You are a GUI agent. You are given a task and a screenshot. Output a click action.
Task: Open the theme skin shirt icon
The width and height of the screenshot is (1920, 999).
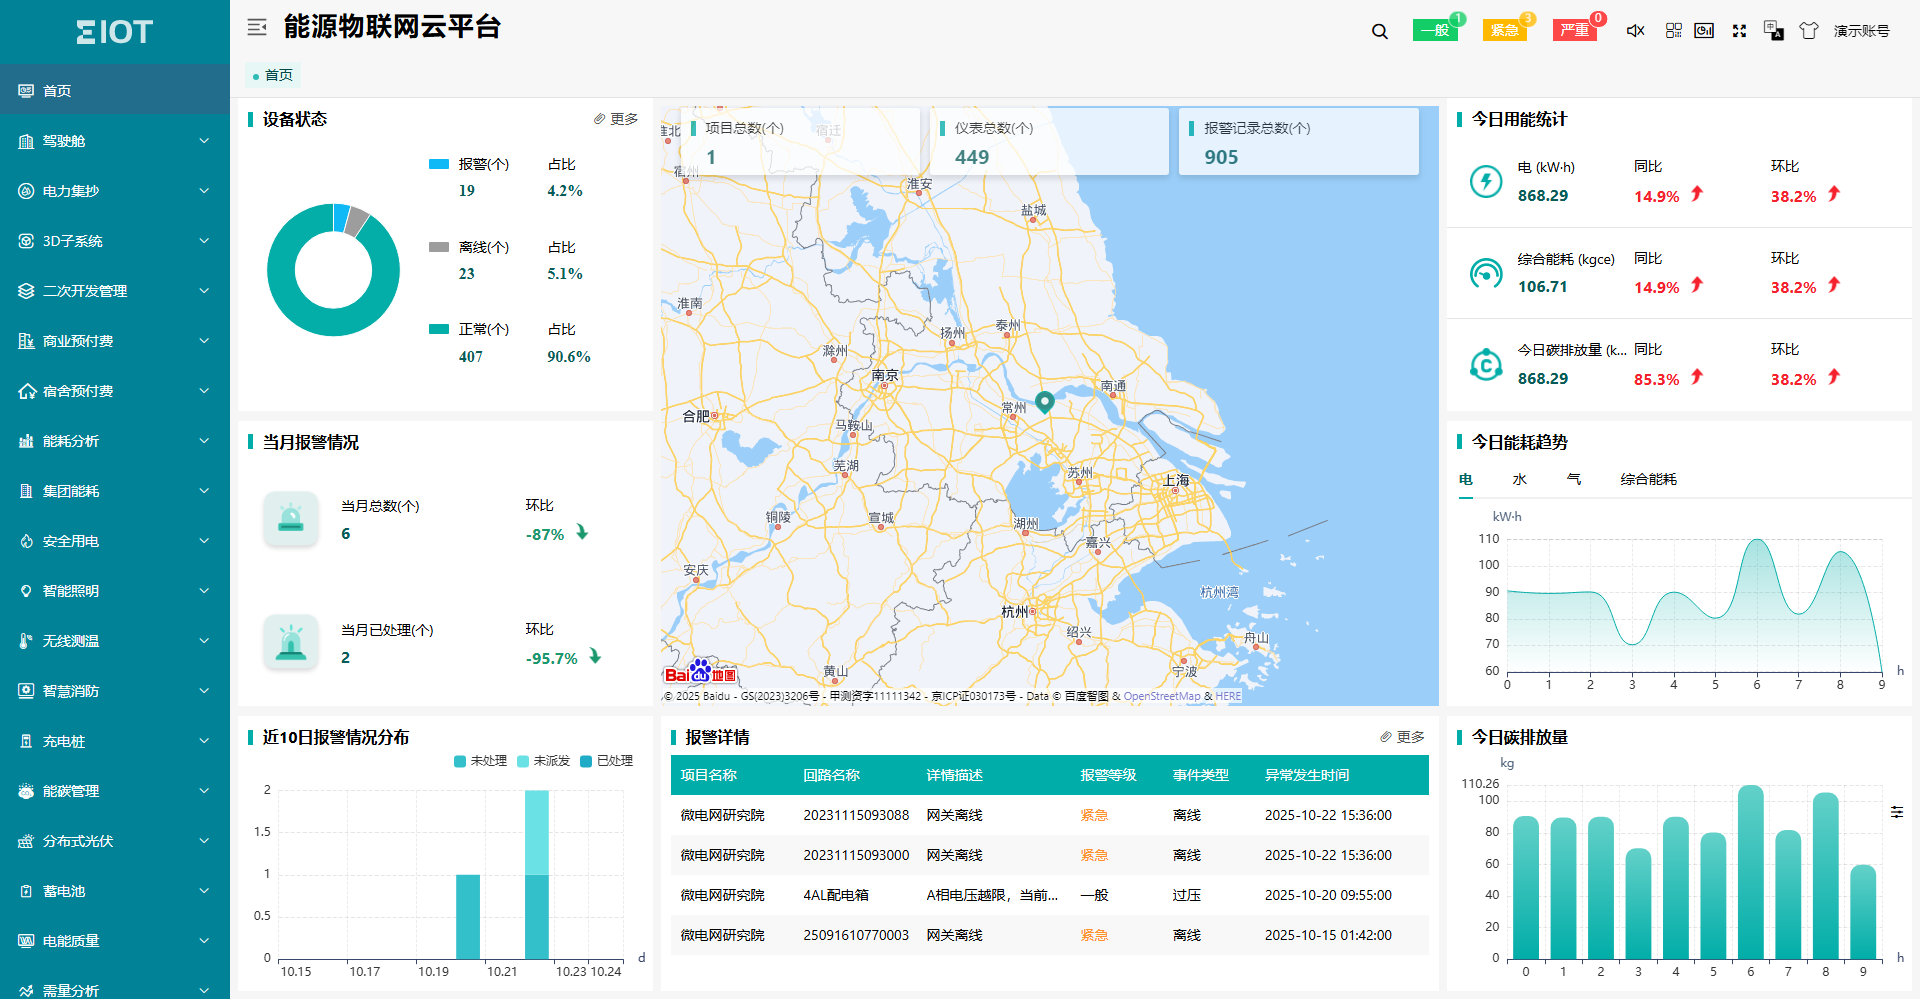(1808, 31)
